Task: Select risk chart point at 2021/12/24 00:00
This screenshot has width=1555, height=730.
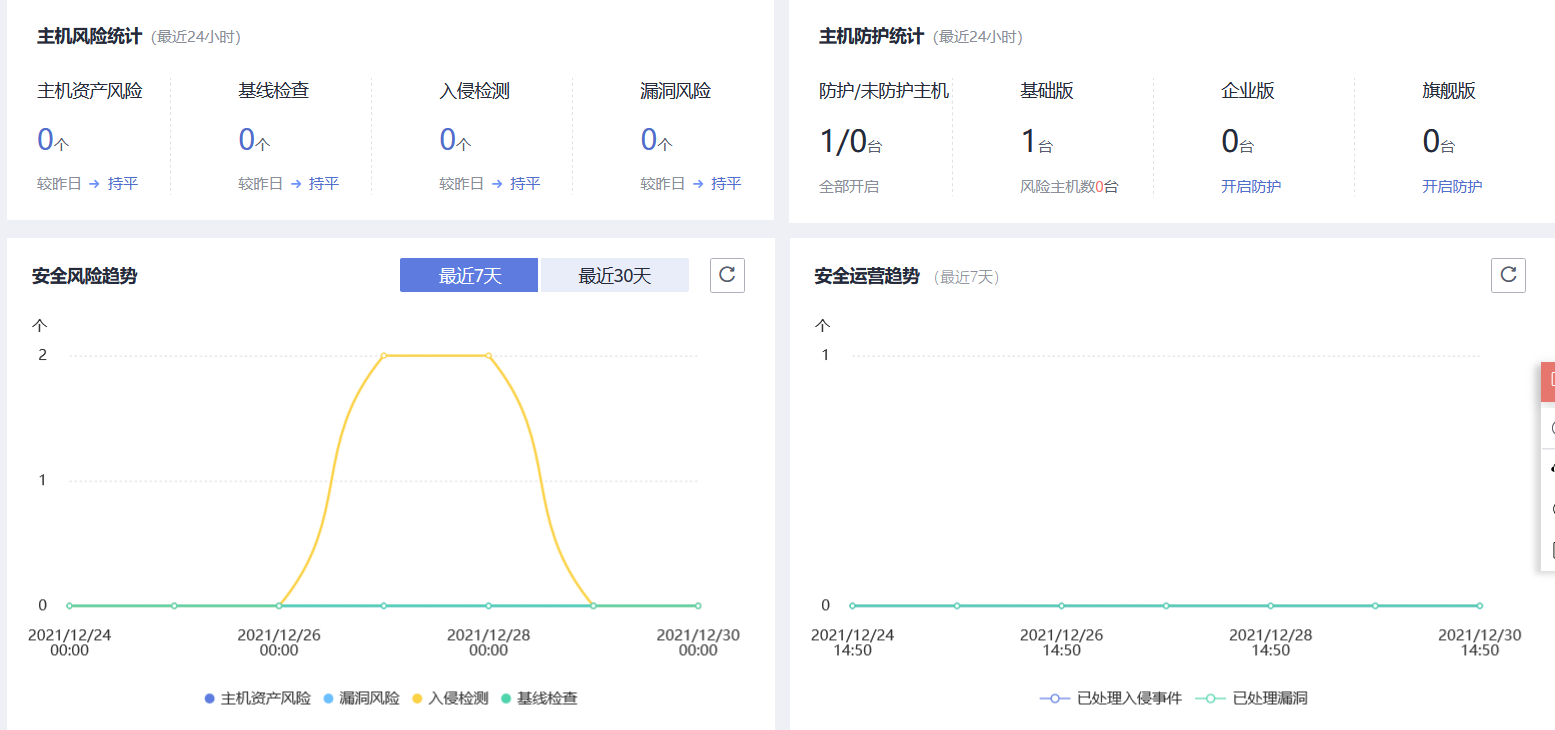Action: click(x=69, y=605)
